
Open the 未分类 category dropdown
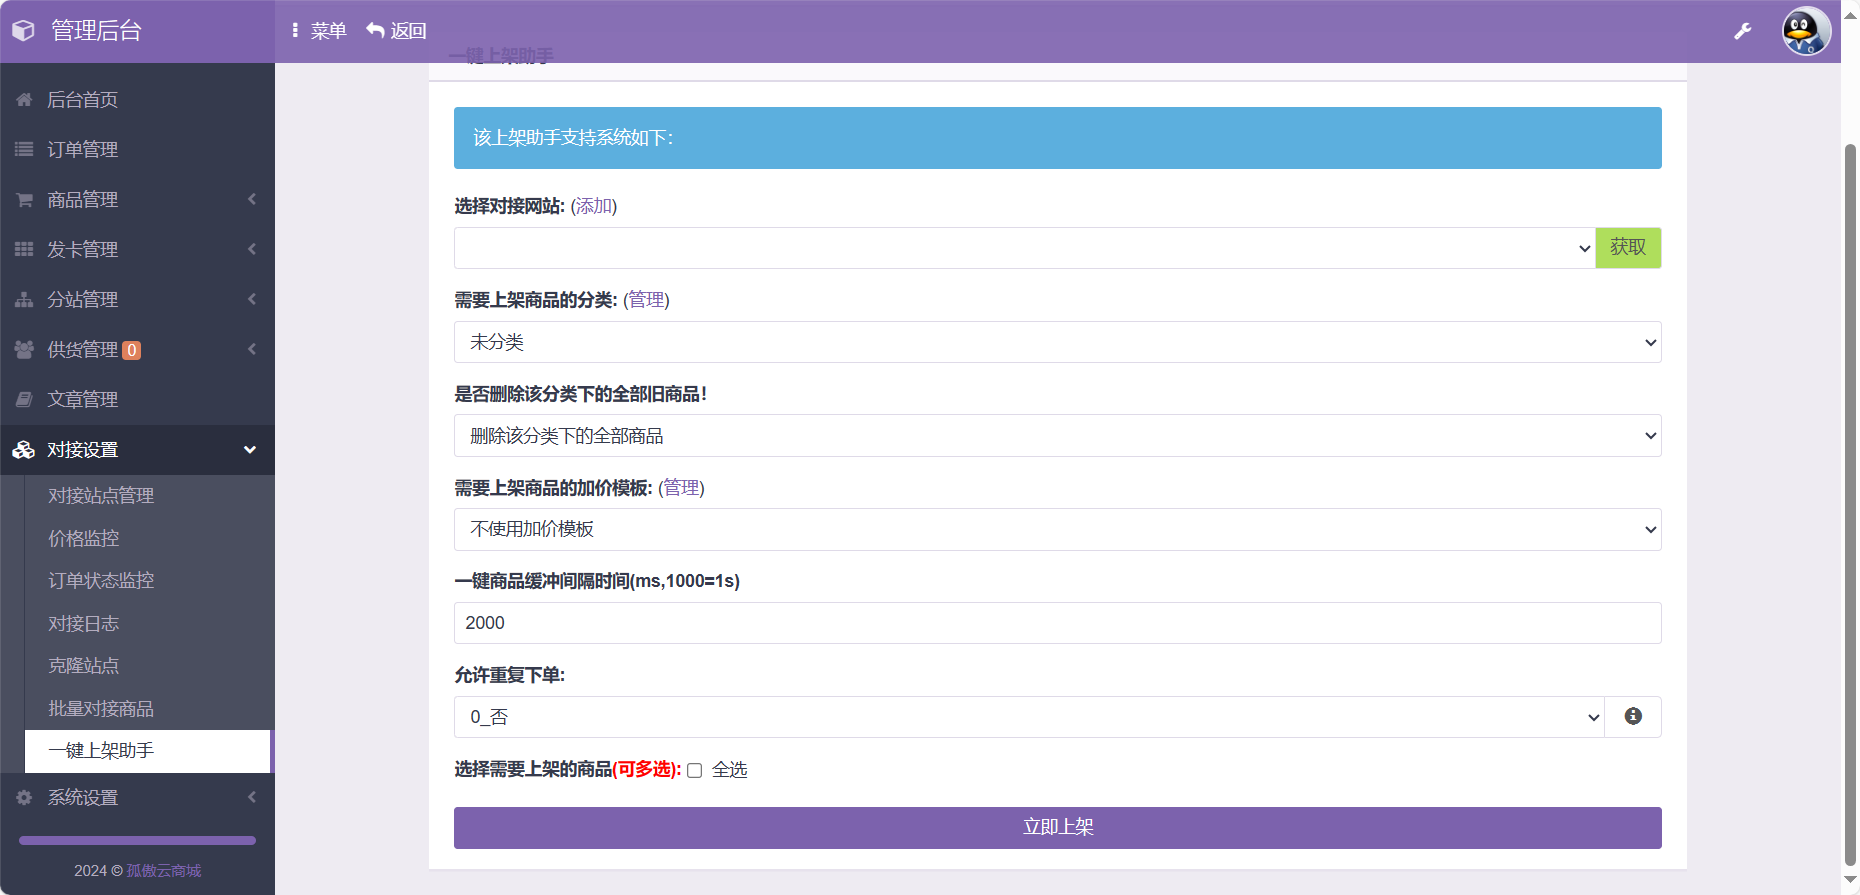1056,342
